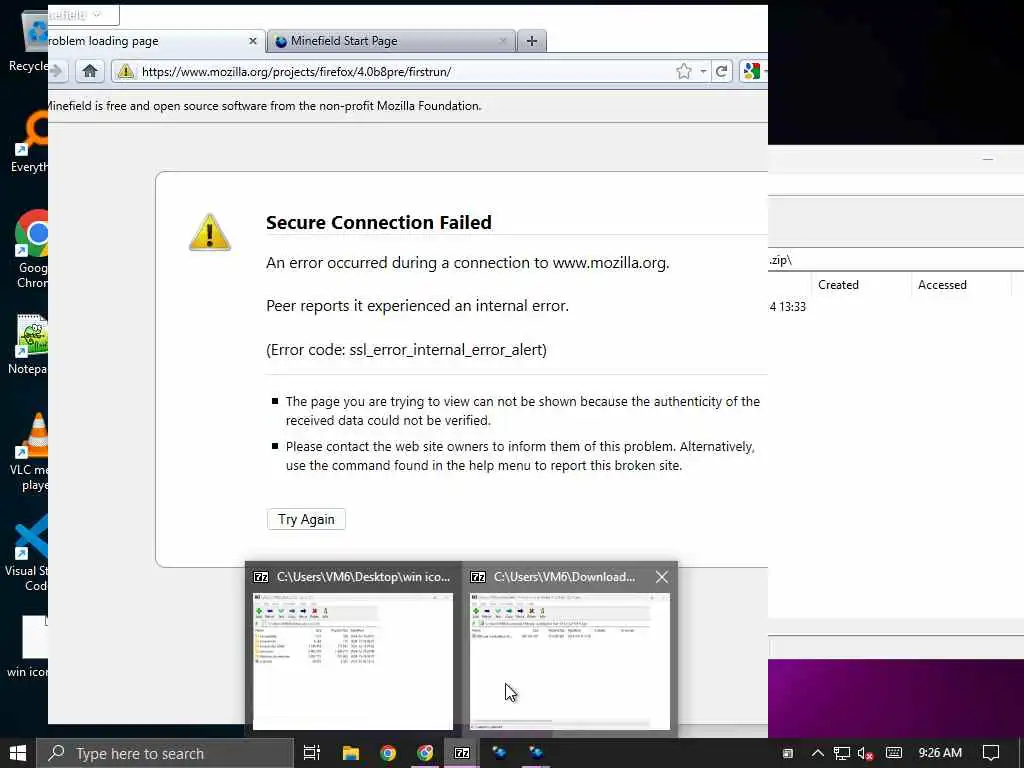
Task: Show hidden system tray icons
Action: tap(818, 753)
